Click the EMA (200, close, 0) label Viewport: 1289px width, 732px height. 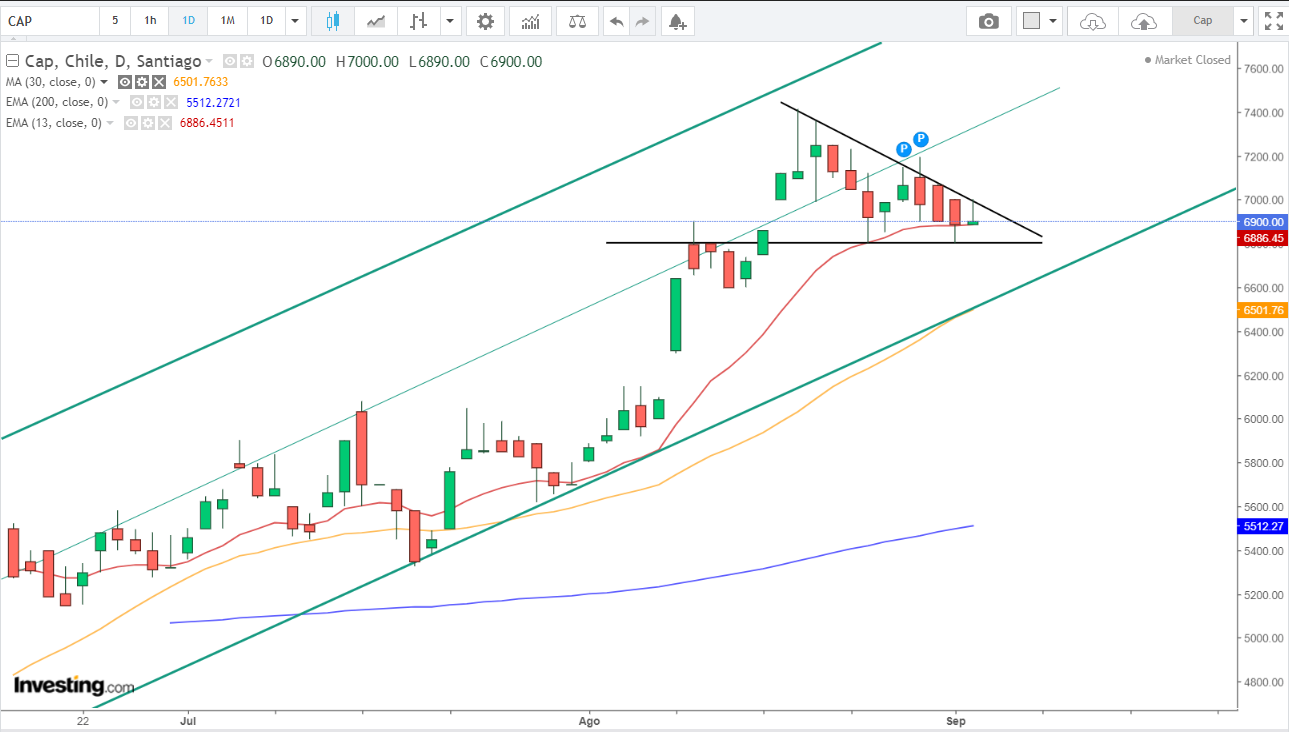[x=57, y=102]
